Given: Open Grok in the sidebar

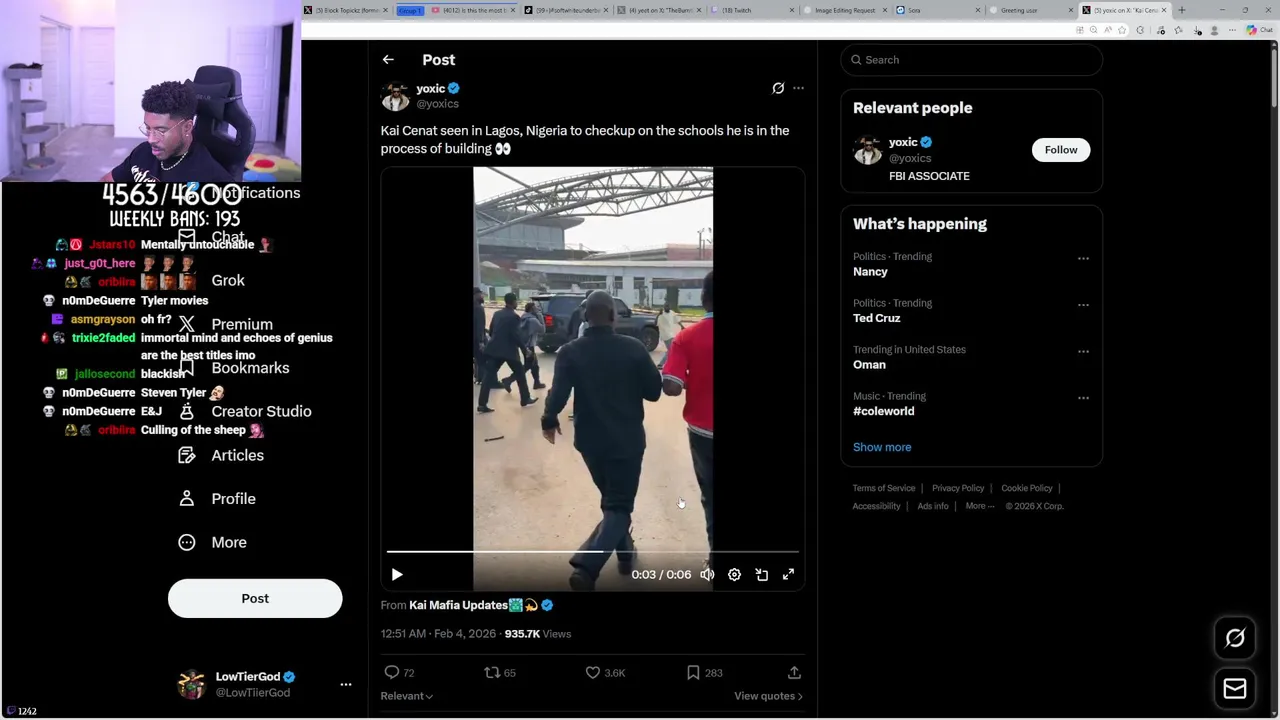Looking at the screenshot, I should point(228,281).
